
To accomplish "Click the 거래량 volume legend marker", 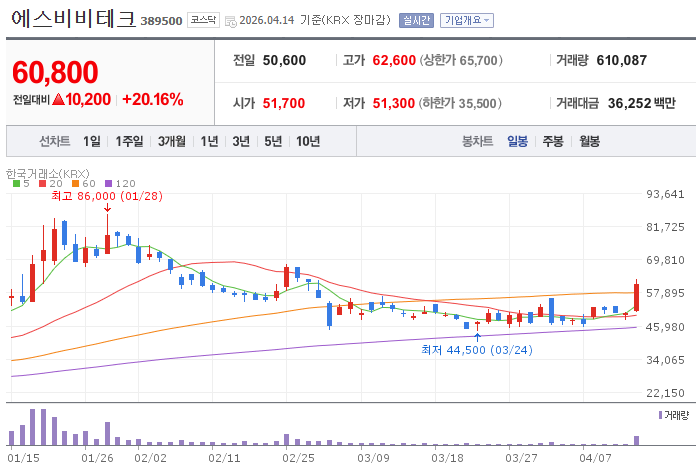I will pos(660,415).
